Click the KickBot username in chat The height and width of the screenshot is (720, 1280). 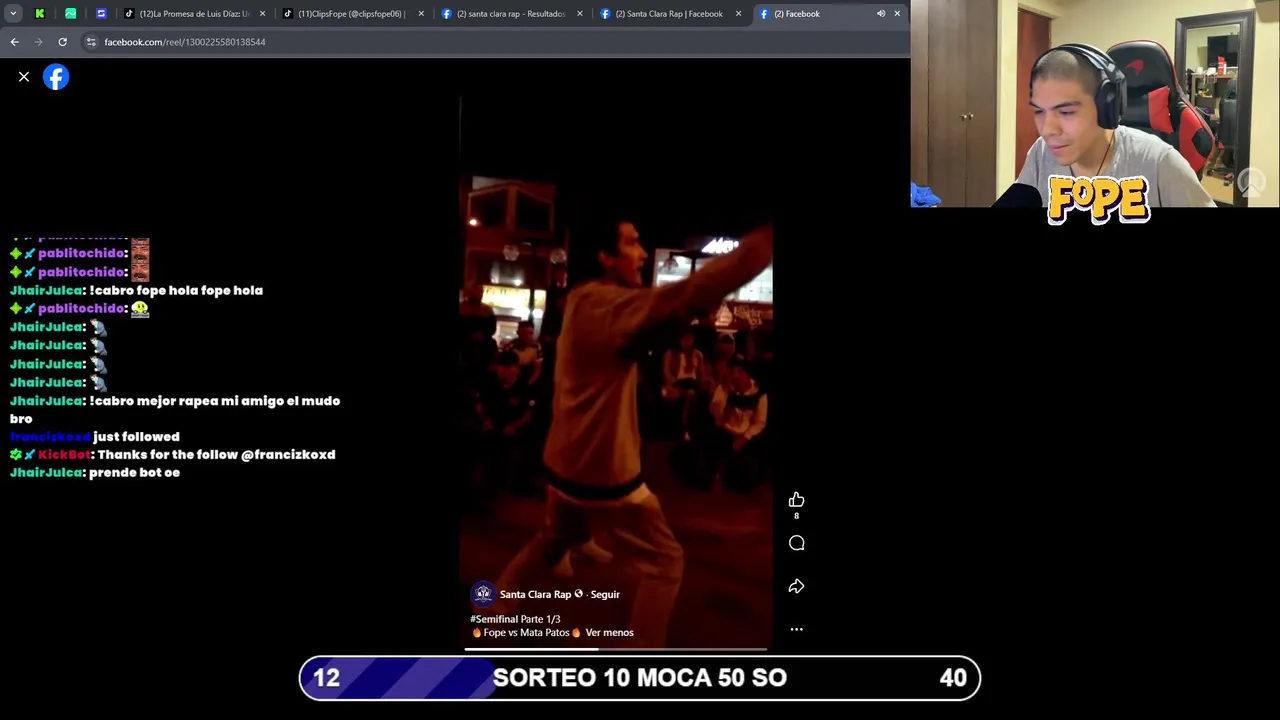point(64,455)
